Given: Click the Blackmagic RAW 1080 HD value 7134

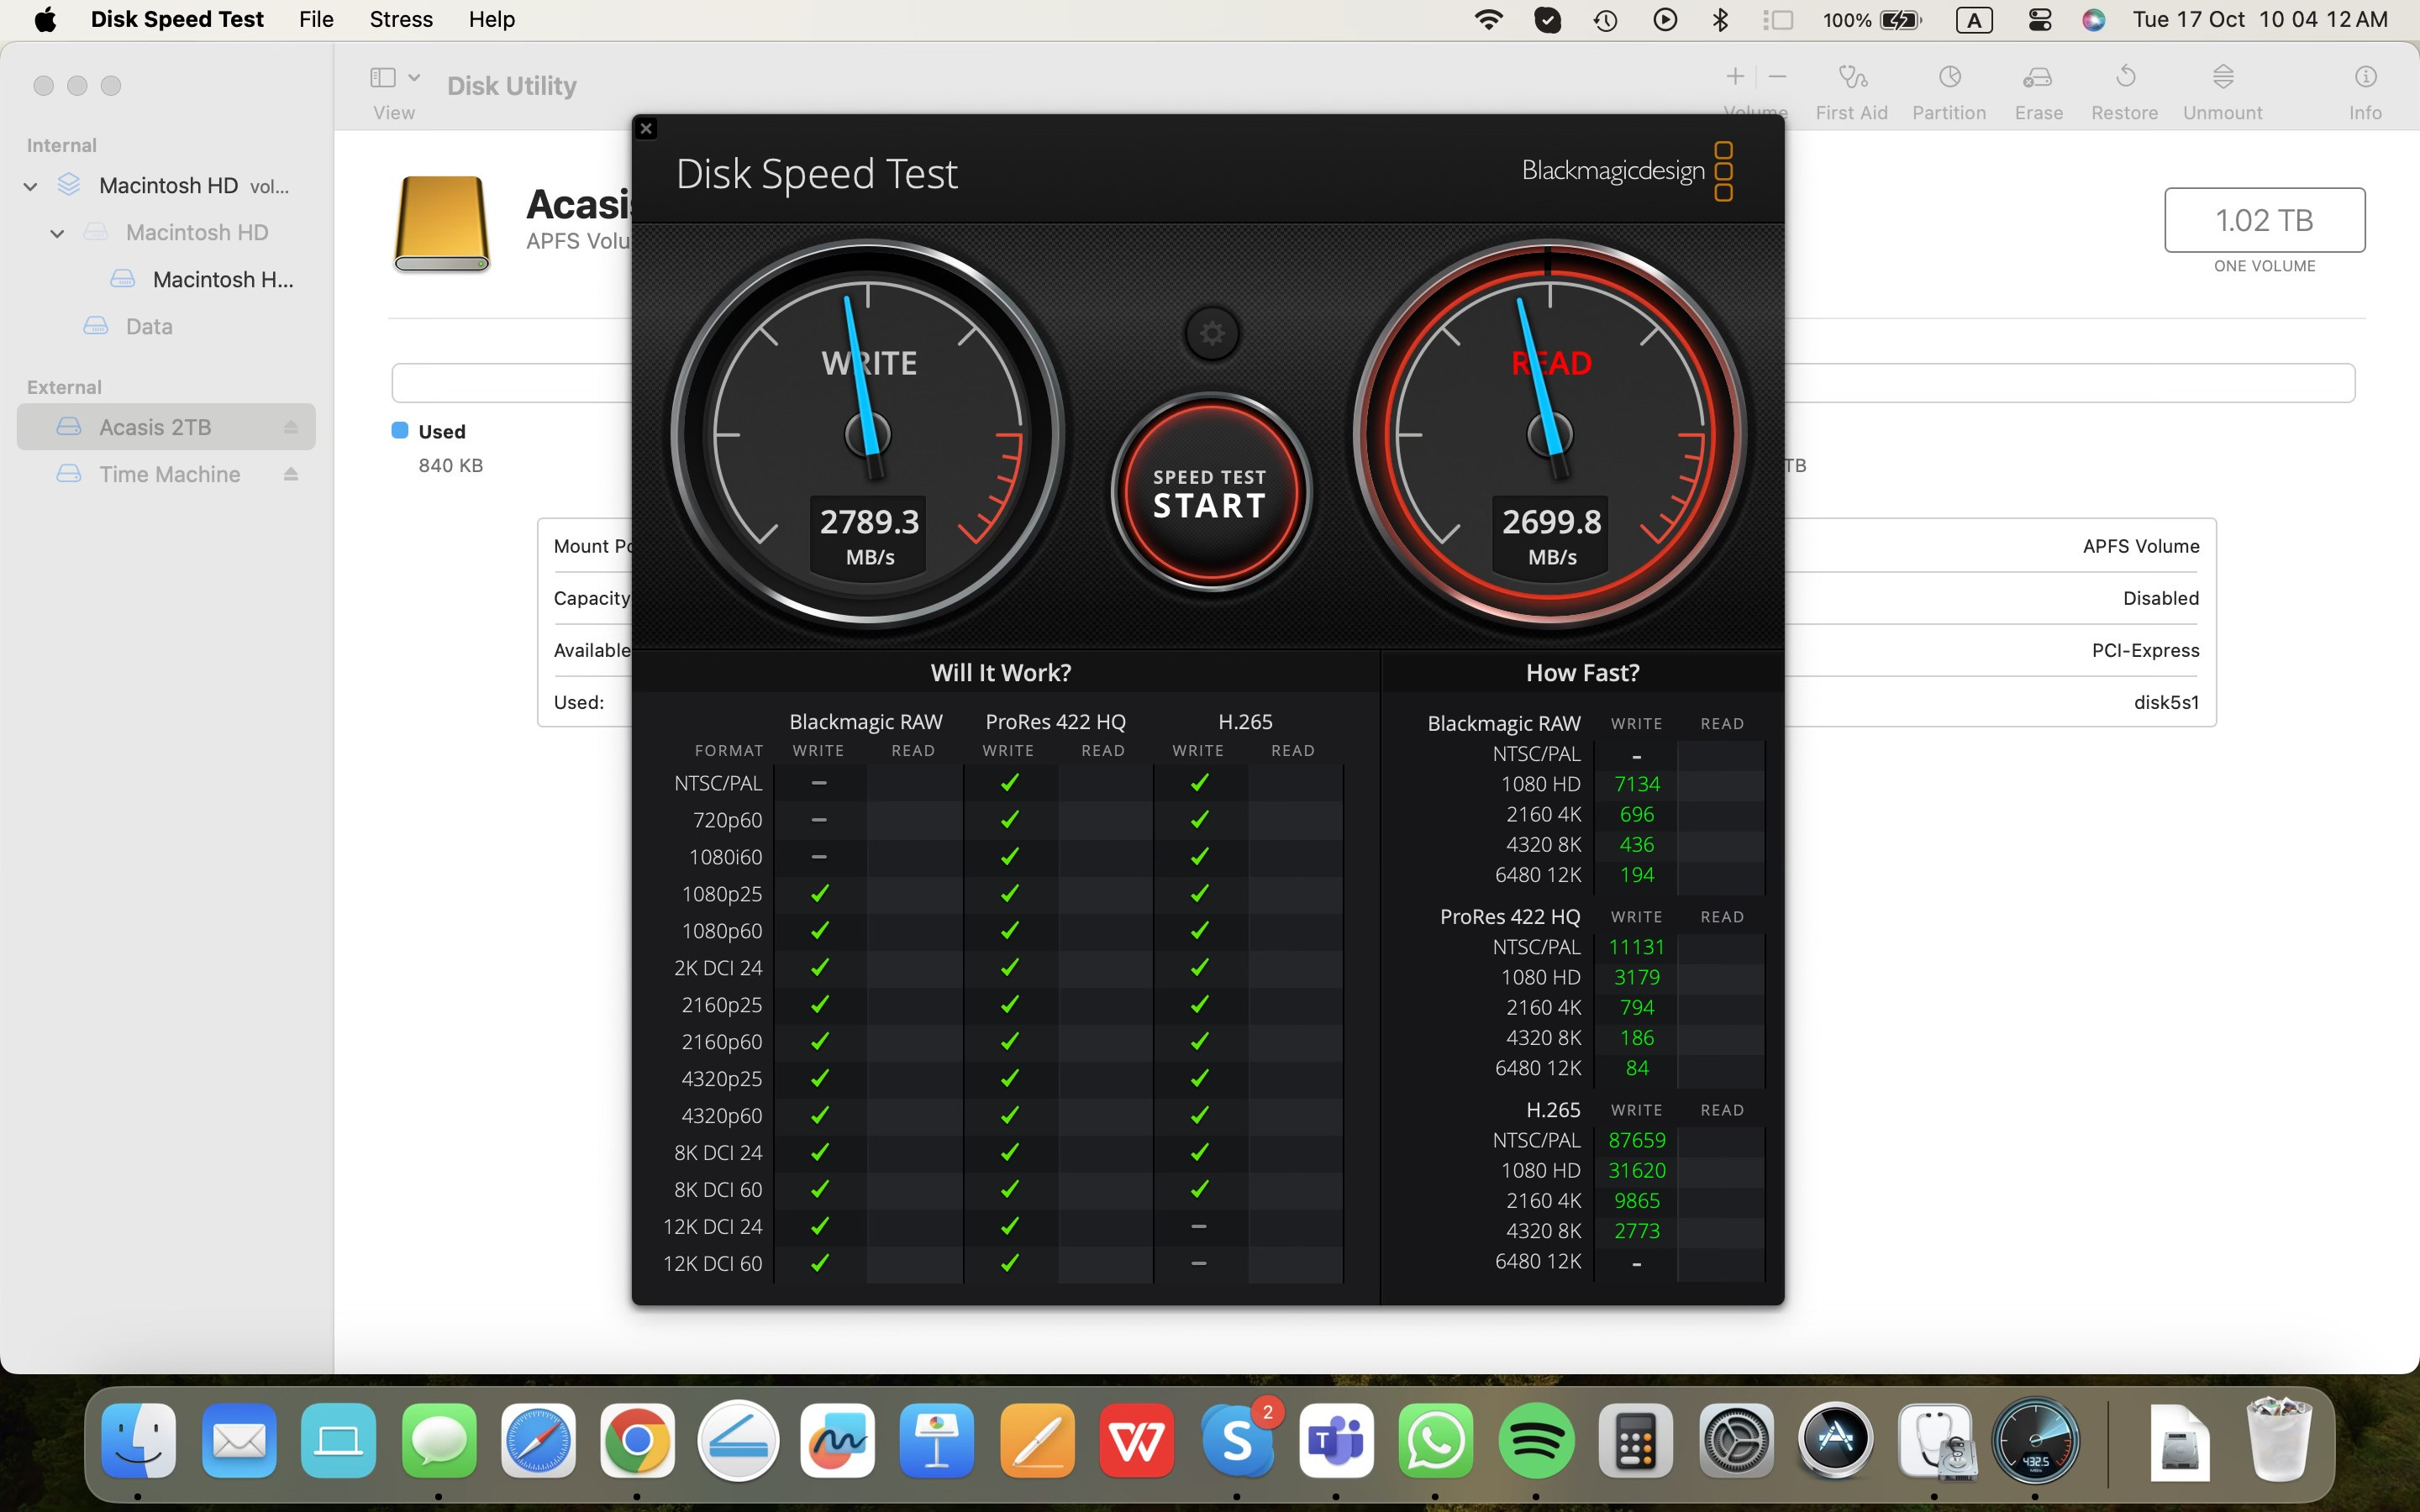Looking at the screenshot, I should coord(1637,784).
